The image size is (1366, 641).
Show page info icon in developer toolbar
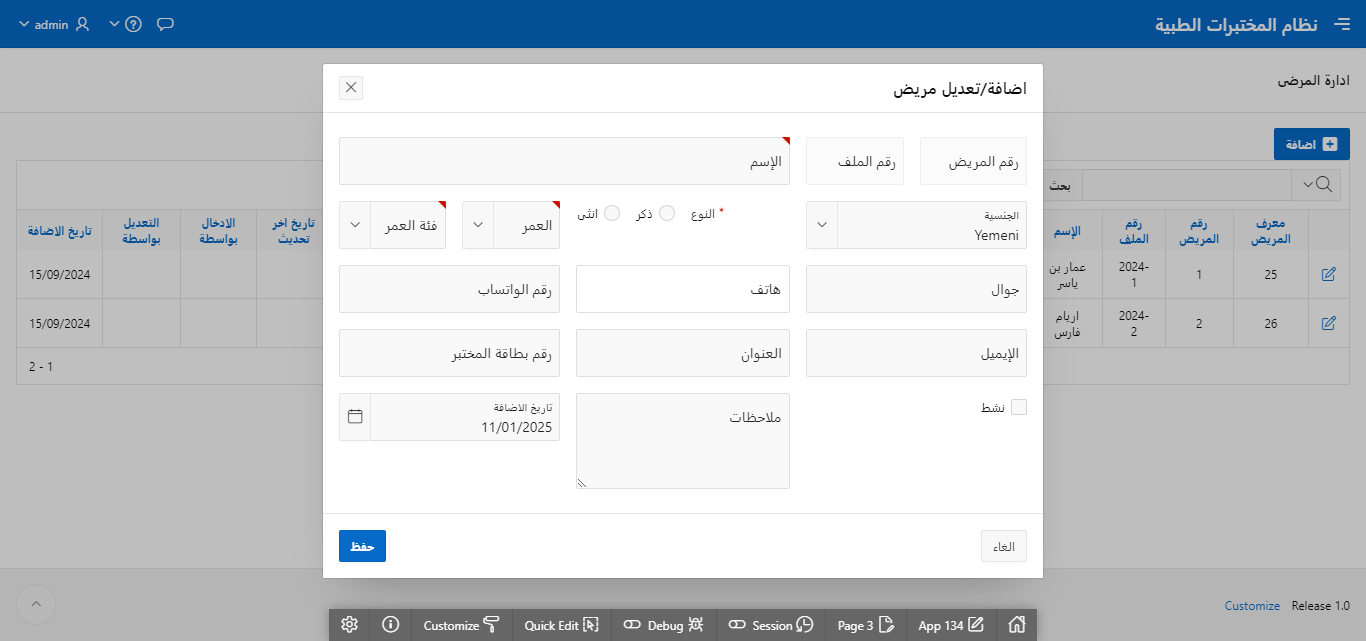point(390,625)
